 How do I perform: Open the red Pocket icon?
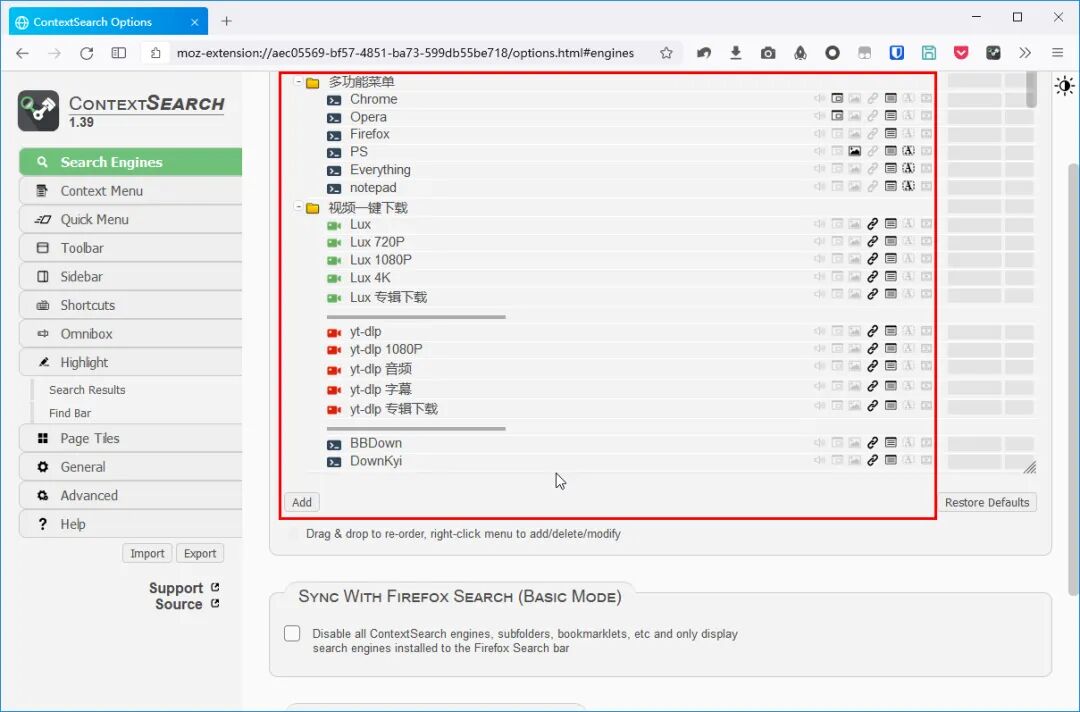(x=961, y=53)
